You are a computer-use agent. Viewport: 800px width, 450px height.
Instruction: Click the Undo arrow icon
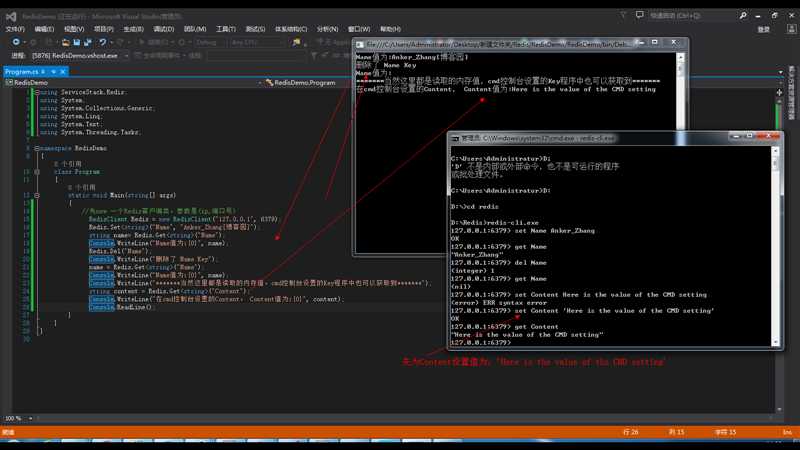click(x=103, y=42)
